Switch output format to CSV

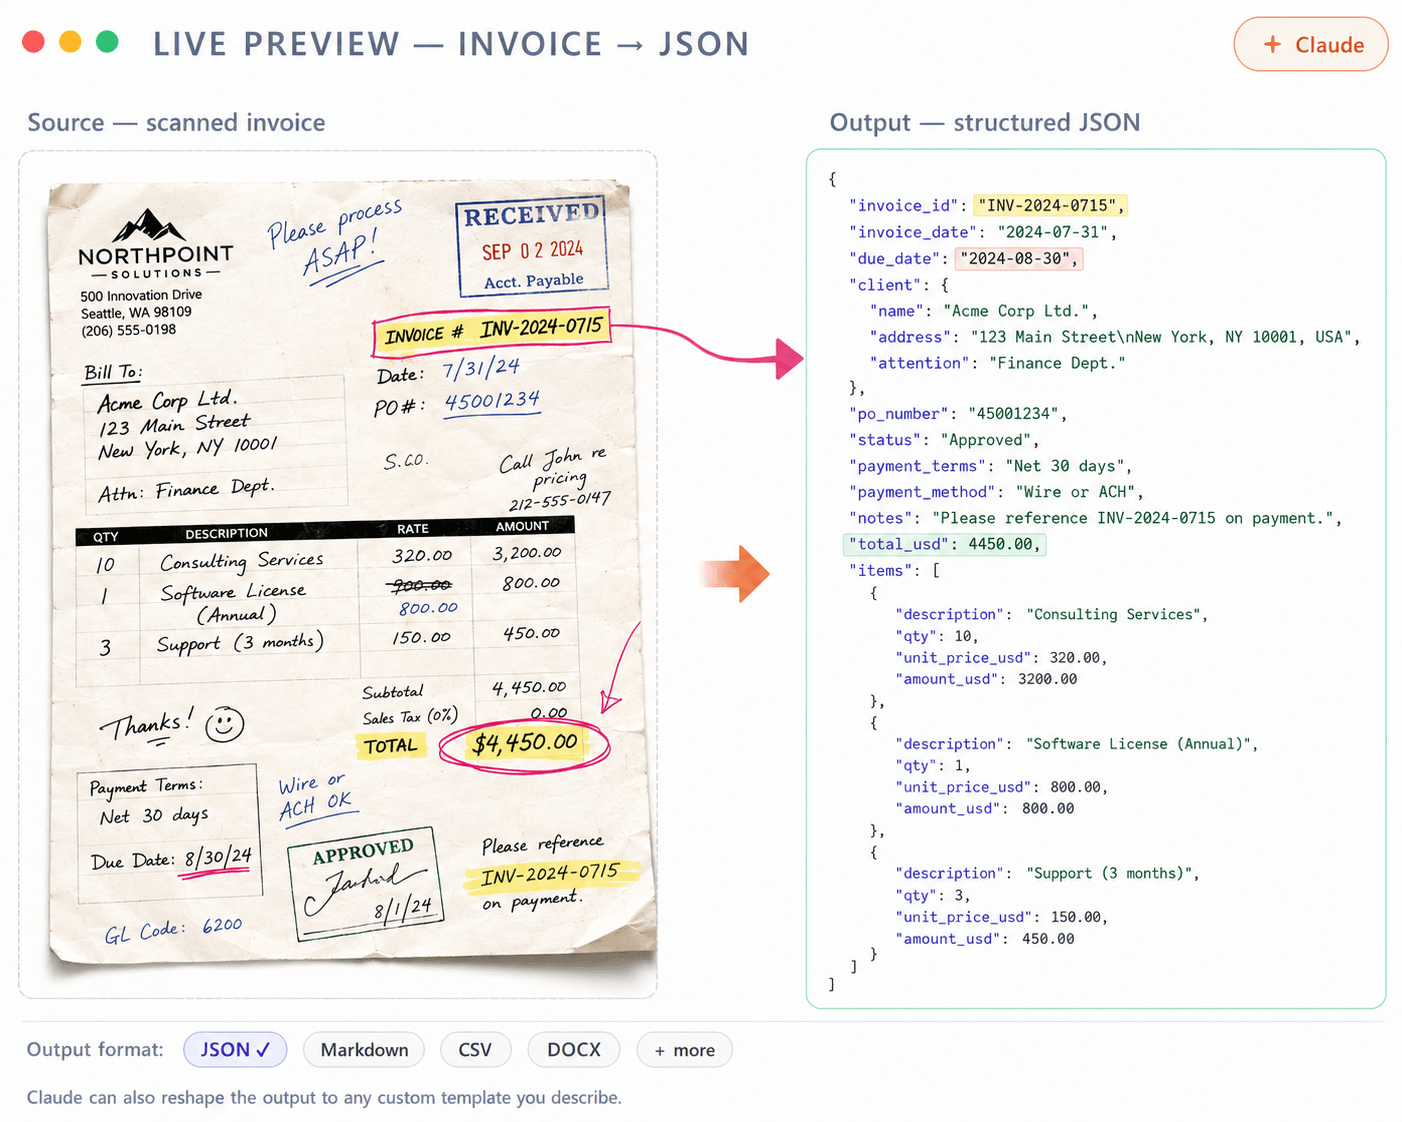click(475, 1049)
